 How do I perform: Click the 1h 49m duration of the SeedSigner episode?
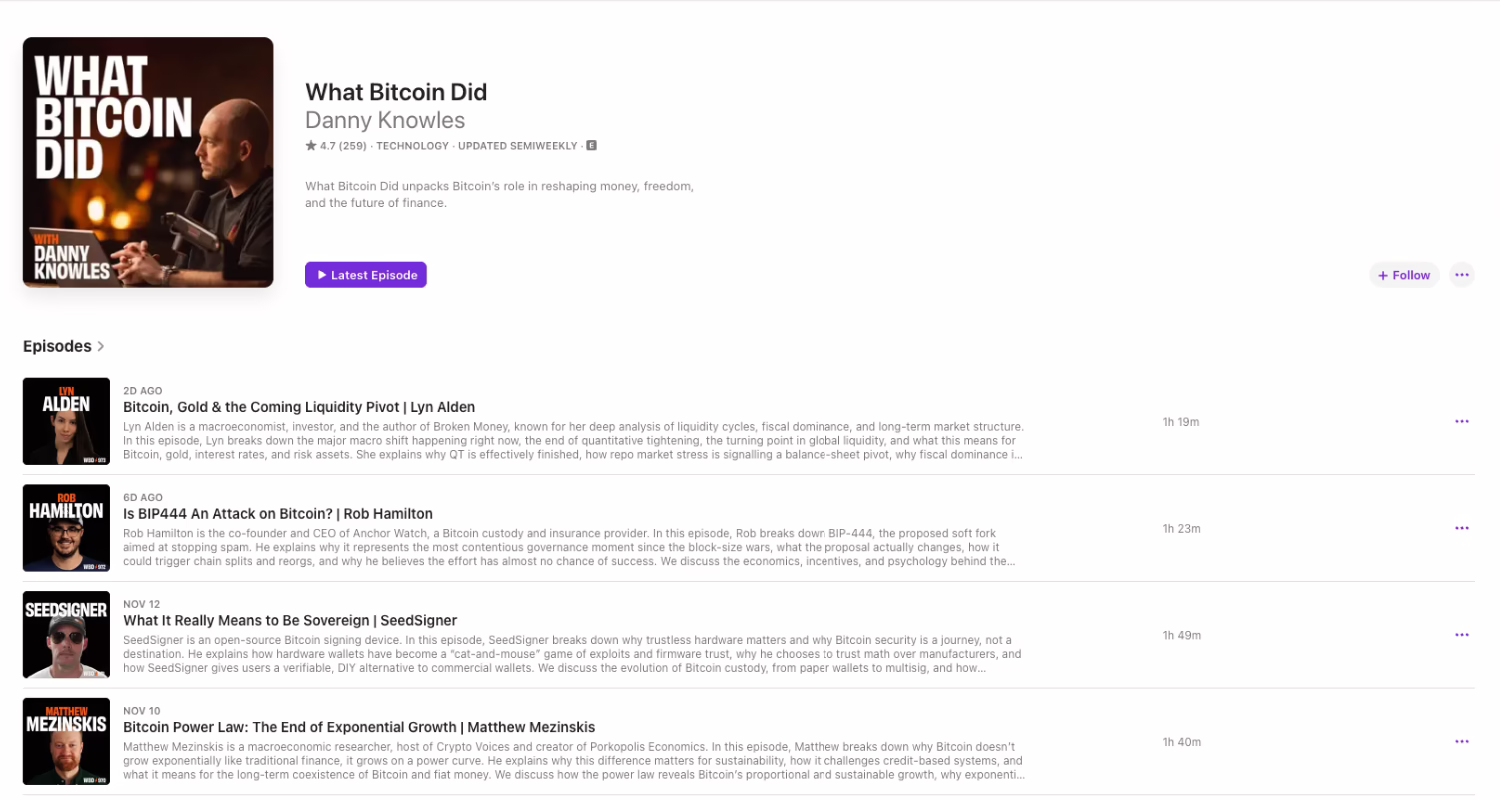[1181, 635]
